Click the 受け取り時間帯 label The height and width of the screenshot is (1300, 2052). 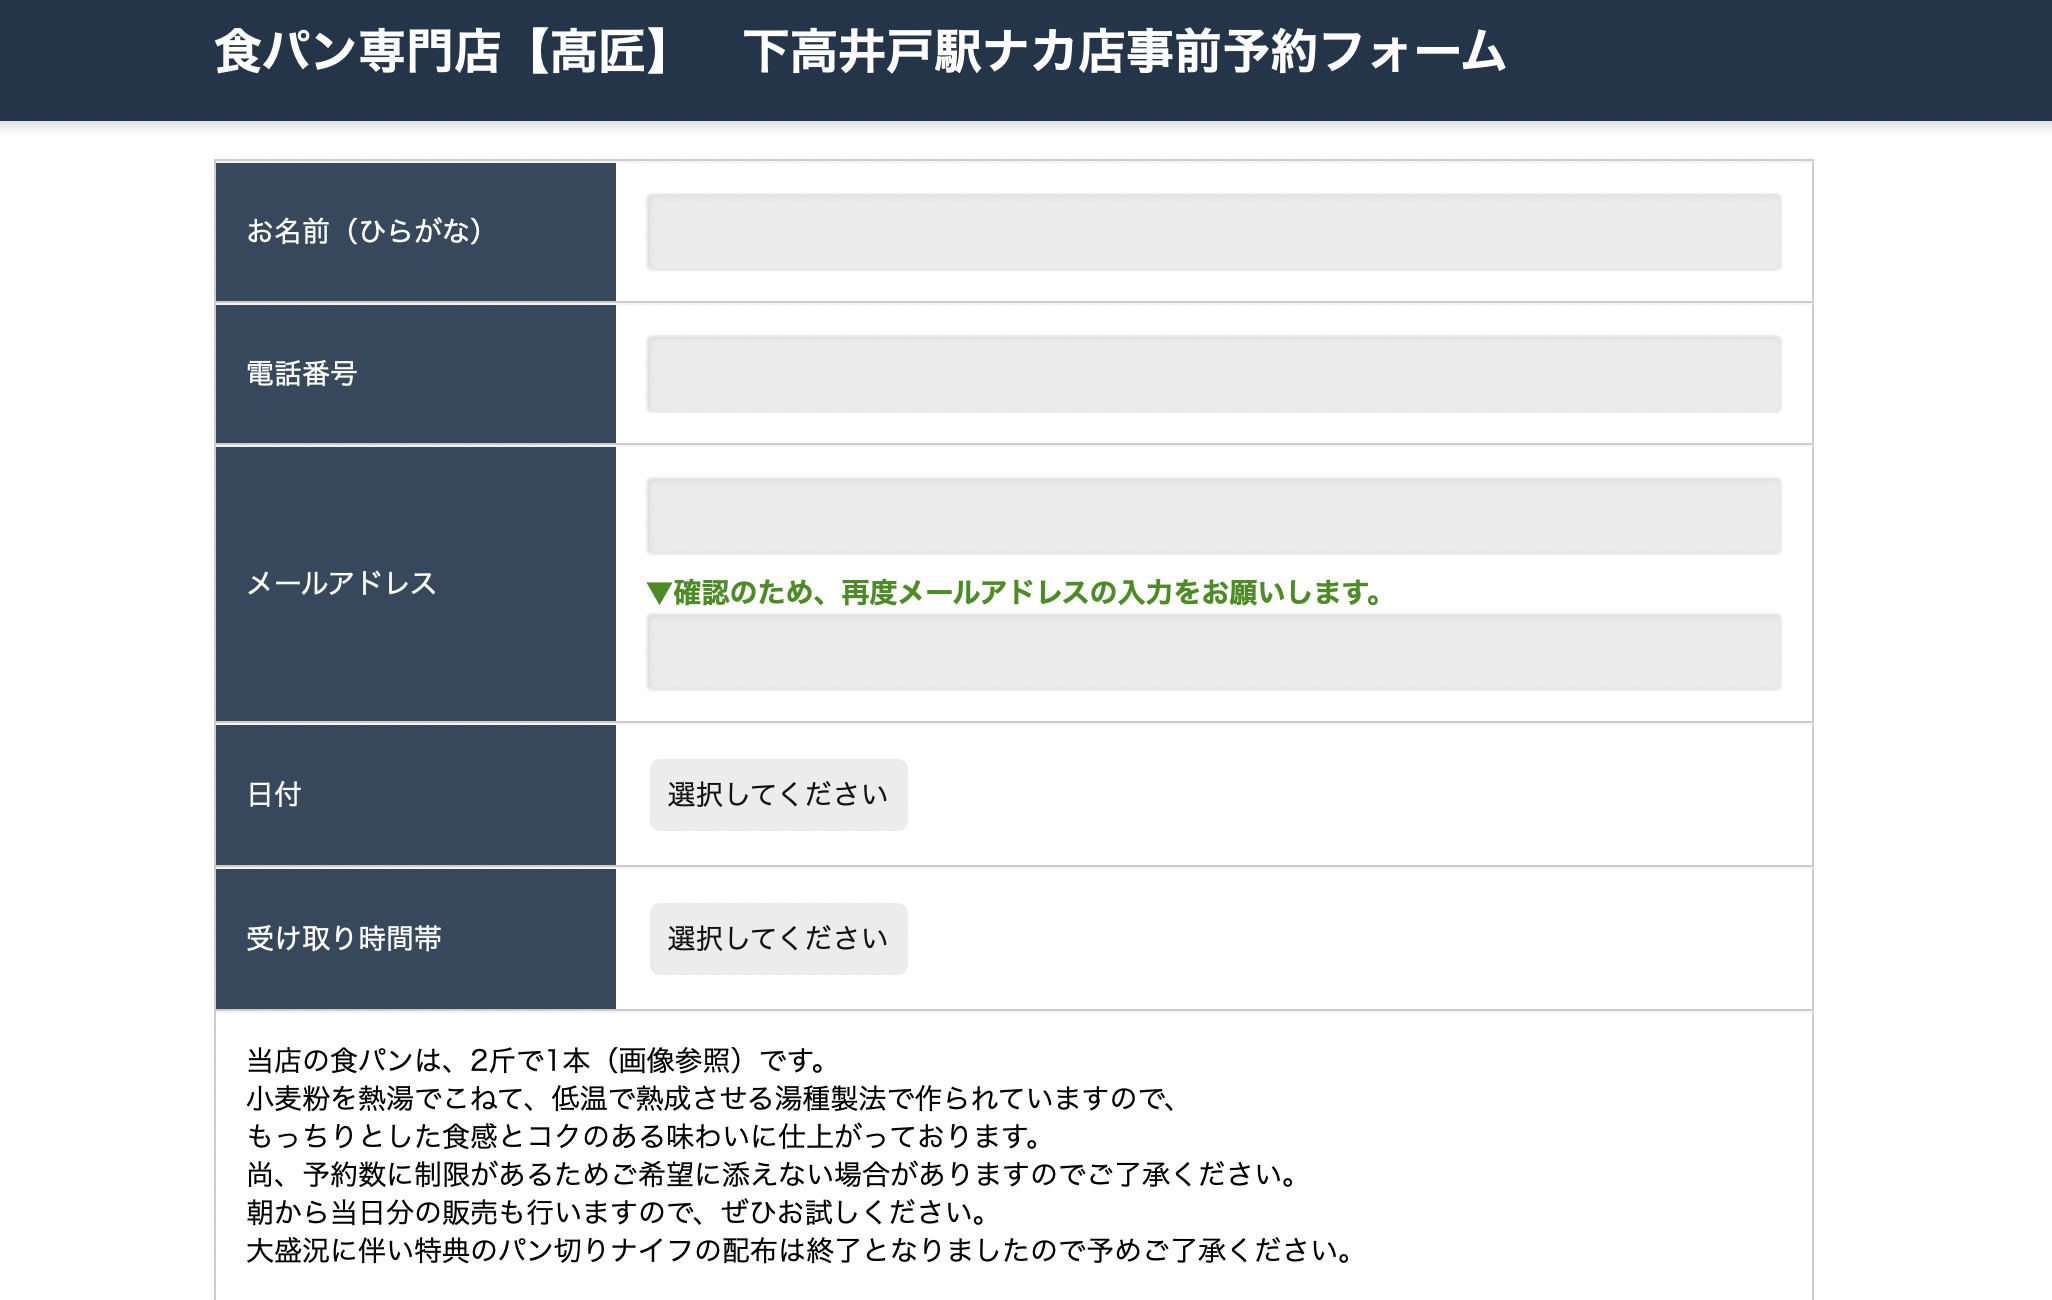point(344,939)
